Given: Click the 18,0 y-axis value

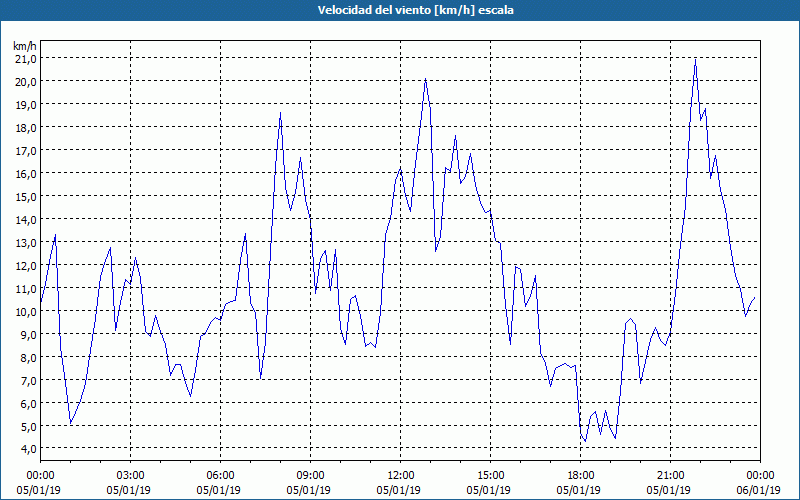Looking at the screenshot, I should [26, 128].
